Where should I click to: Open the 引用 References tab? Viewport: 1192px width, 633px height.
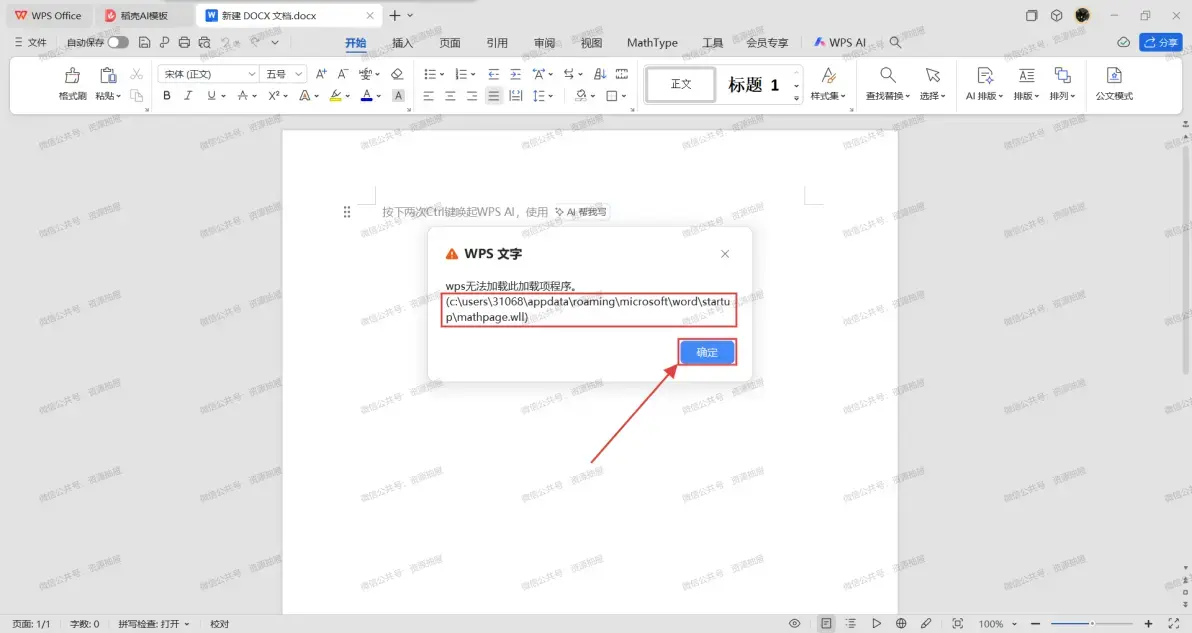(496, 43)
